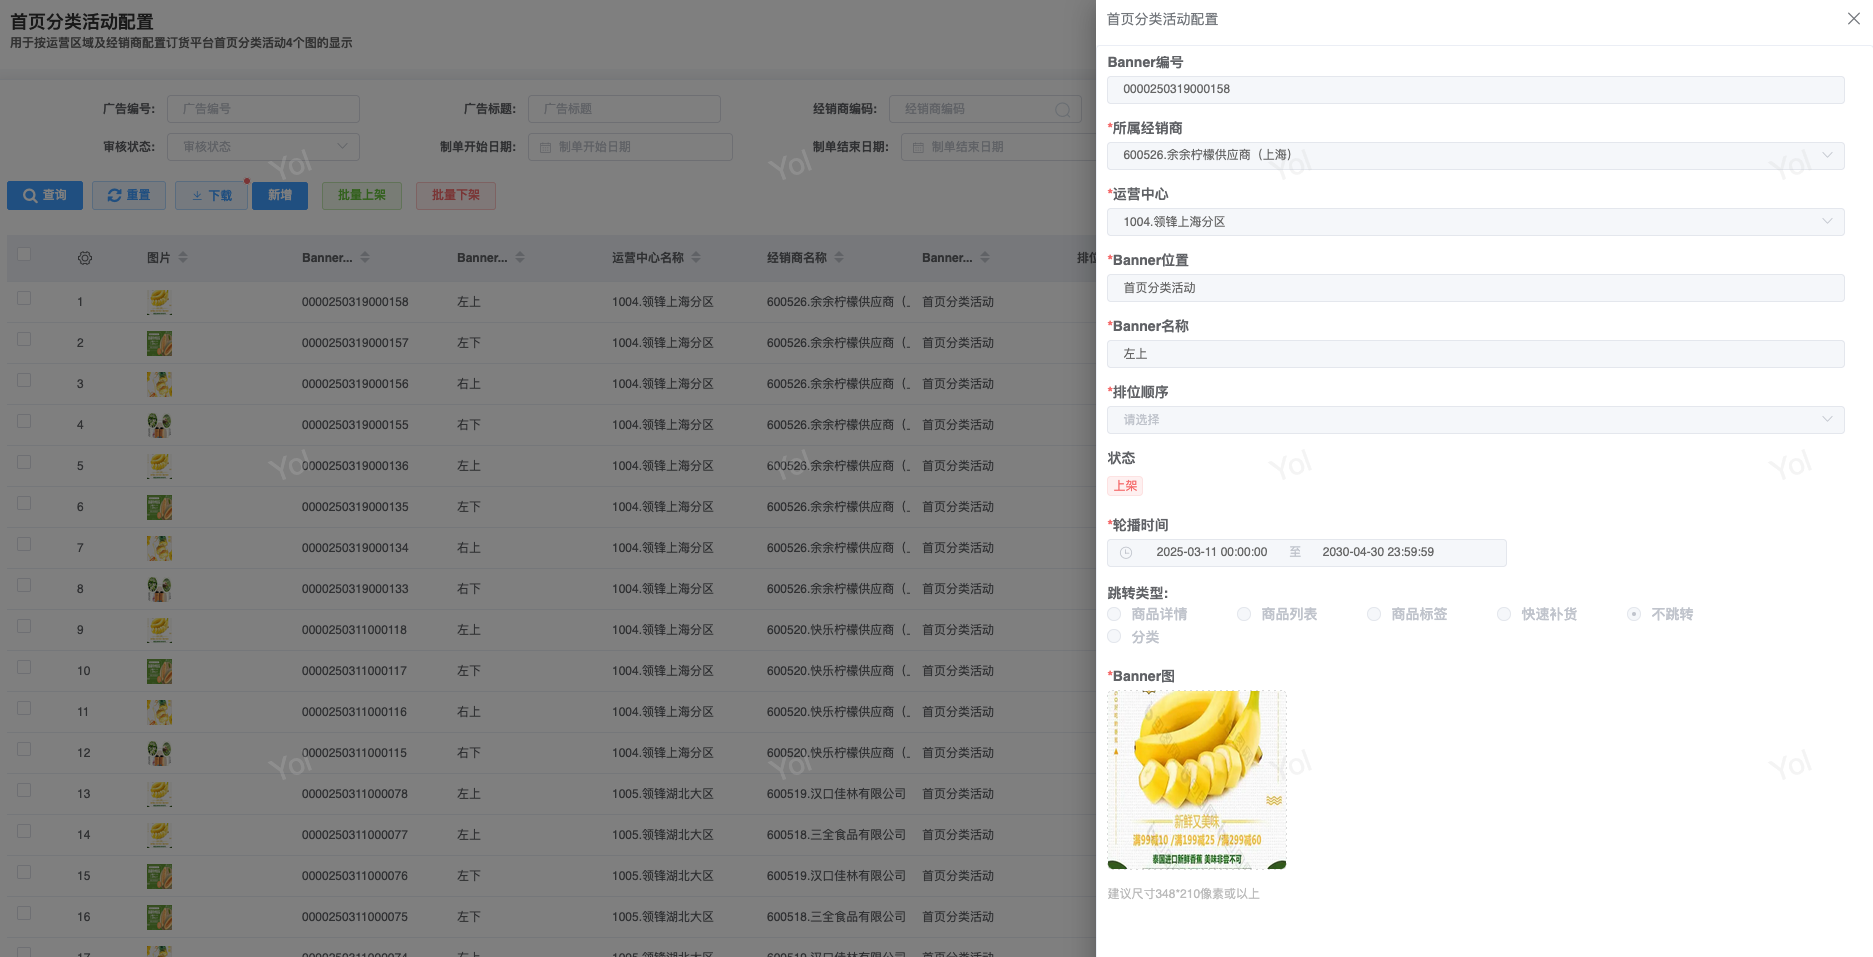This screenshot has height=957, width=1873.
Task: Expand the 运营中心 dropdown
Action: [x=1475, y=222]
